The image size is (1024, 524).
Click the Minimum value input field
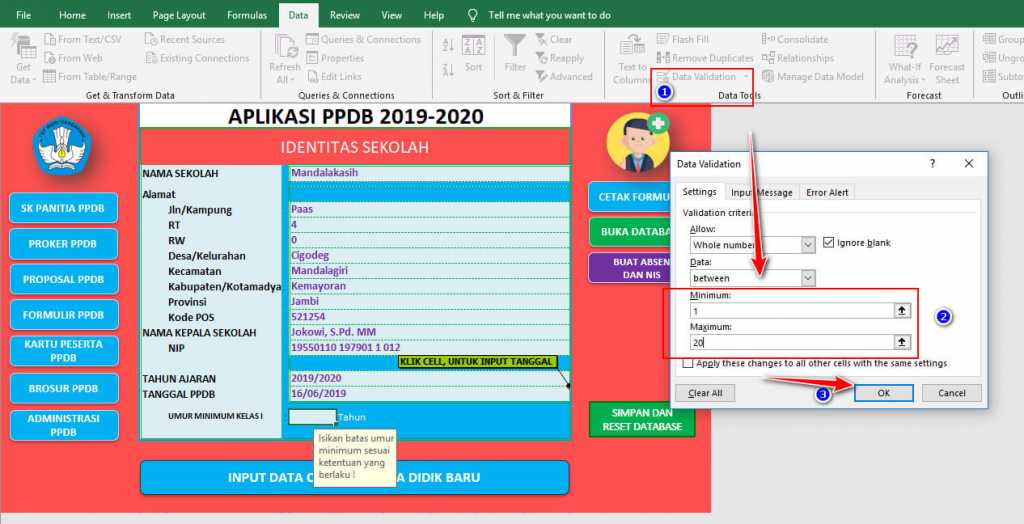tap(792, 311)
